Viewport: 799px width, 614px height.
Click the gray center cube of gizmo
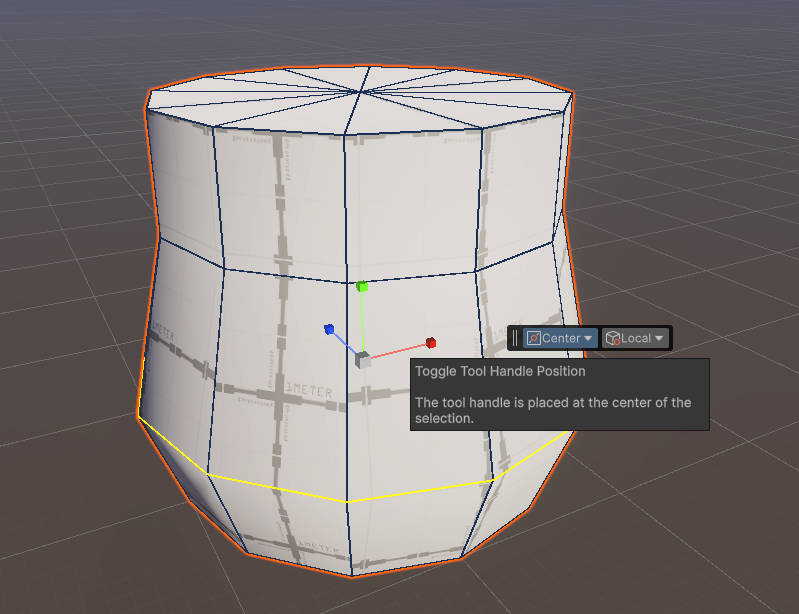click(x=363, y=360)
